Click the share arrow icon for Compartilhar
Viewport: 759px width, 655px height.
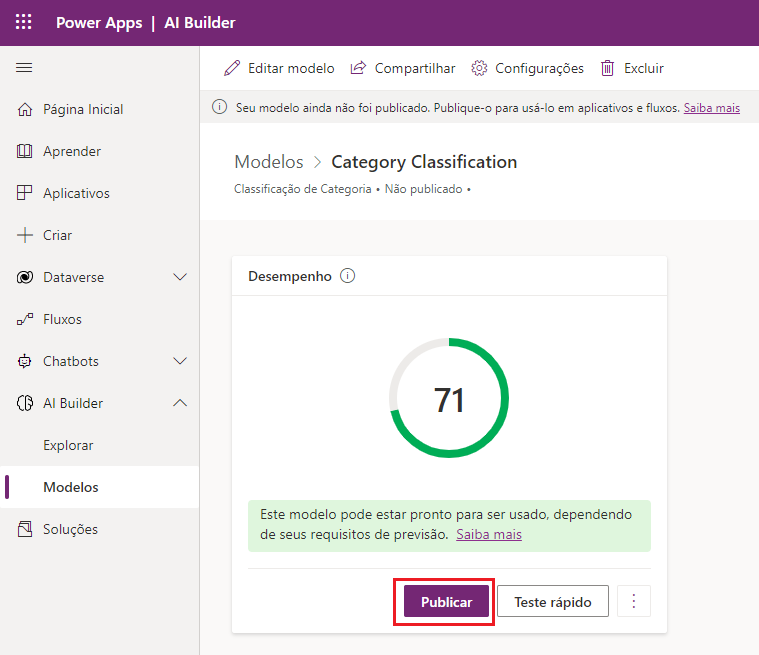pos(358,68)
